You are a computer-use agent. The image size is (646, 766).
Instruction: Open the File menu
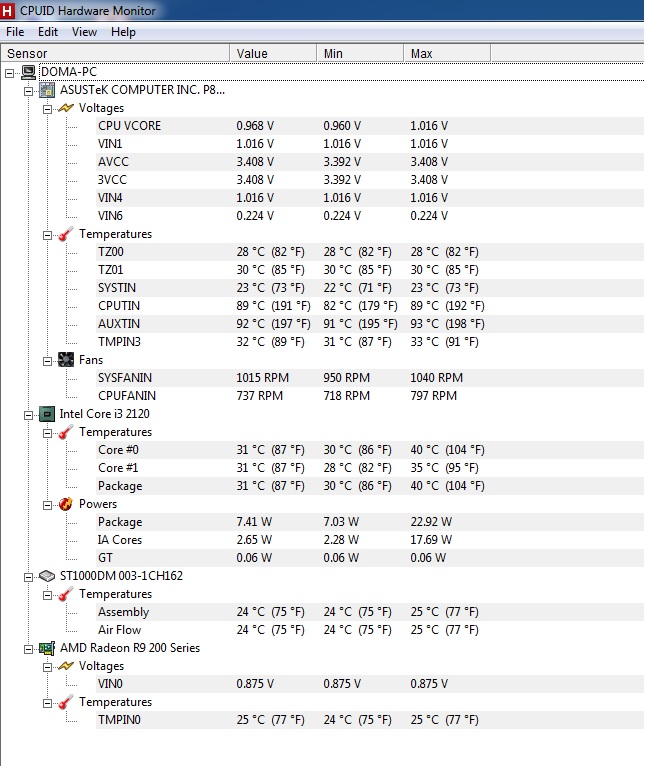pyautogui.click(x=15, y=32)
